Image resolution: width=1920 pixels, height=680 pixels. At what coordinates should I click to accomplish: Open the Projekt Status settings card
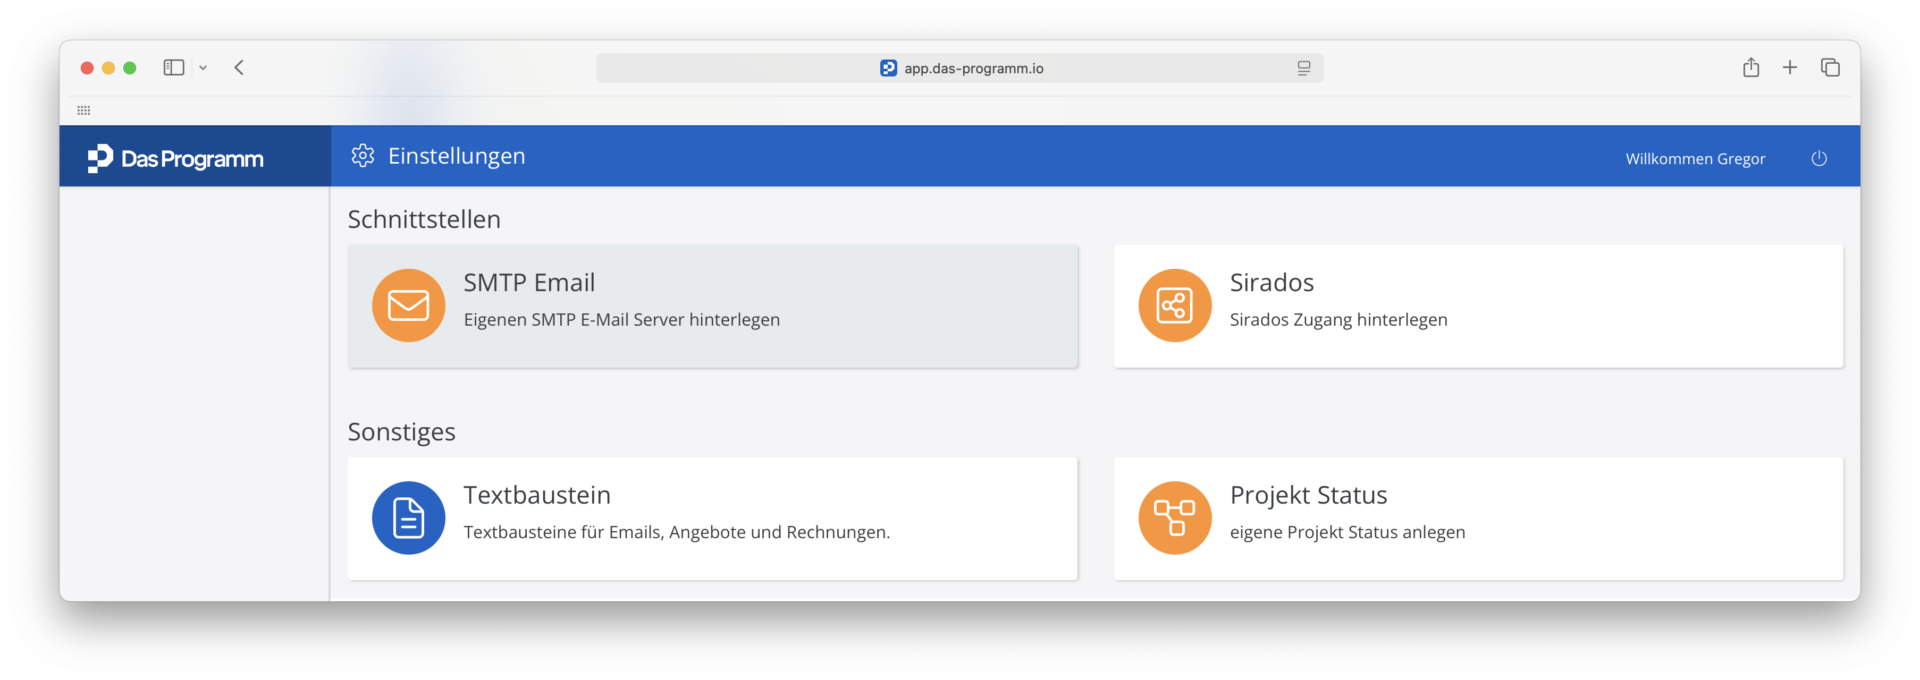click(x=1478, y=518)
